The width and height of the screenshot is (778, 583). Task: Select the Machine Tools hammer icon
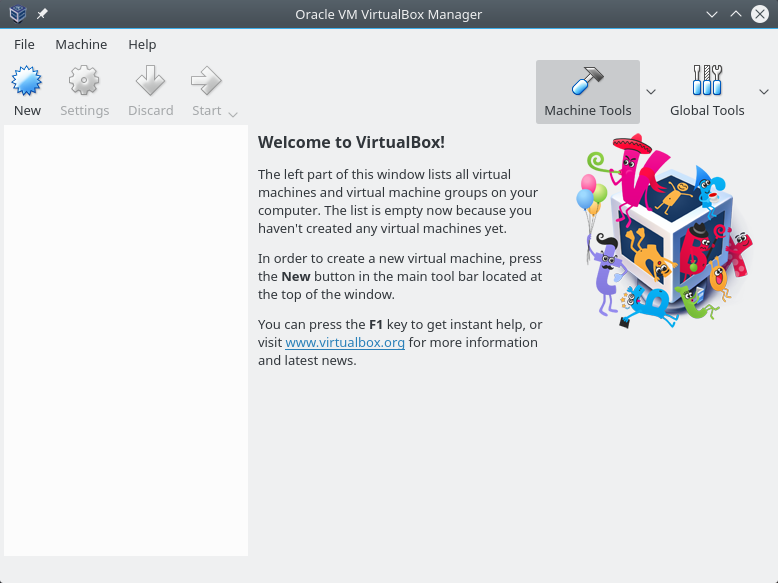coord(587,81)
